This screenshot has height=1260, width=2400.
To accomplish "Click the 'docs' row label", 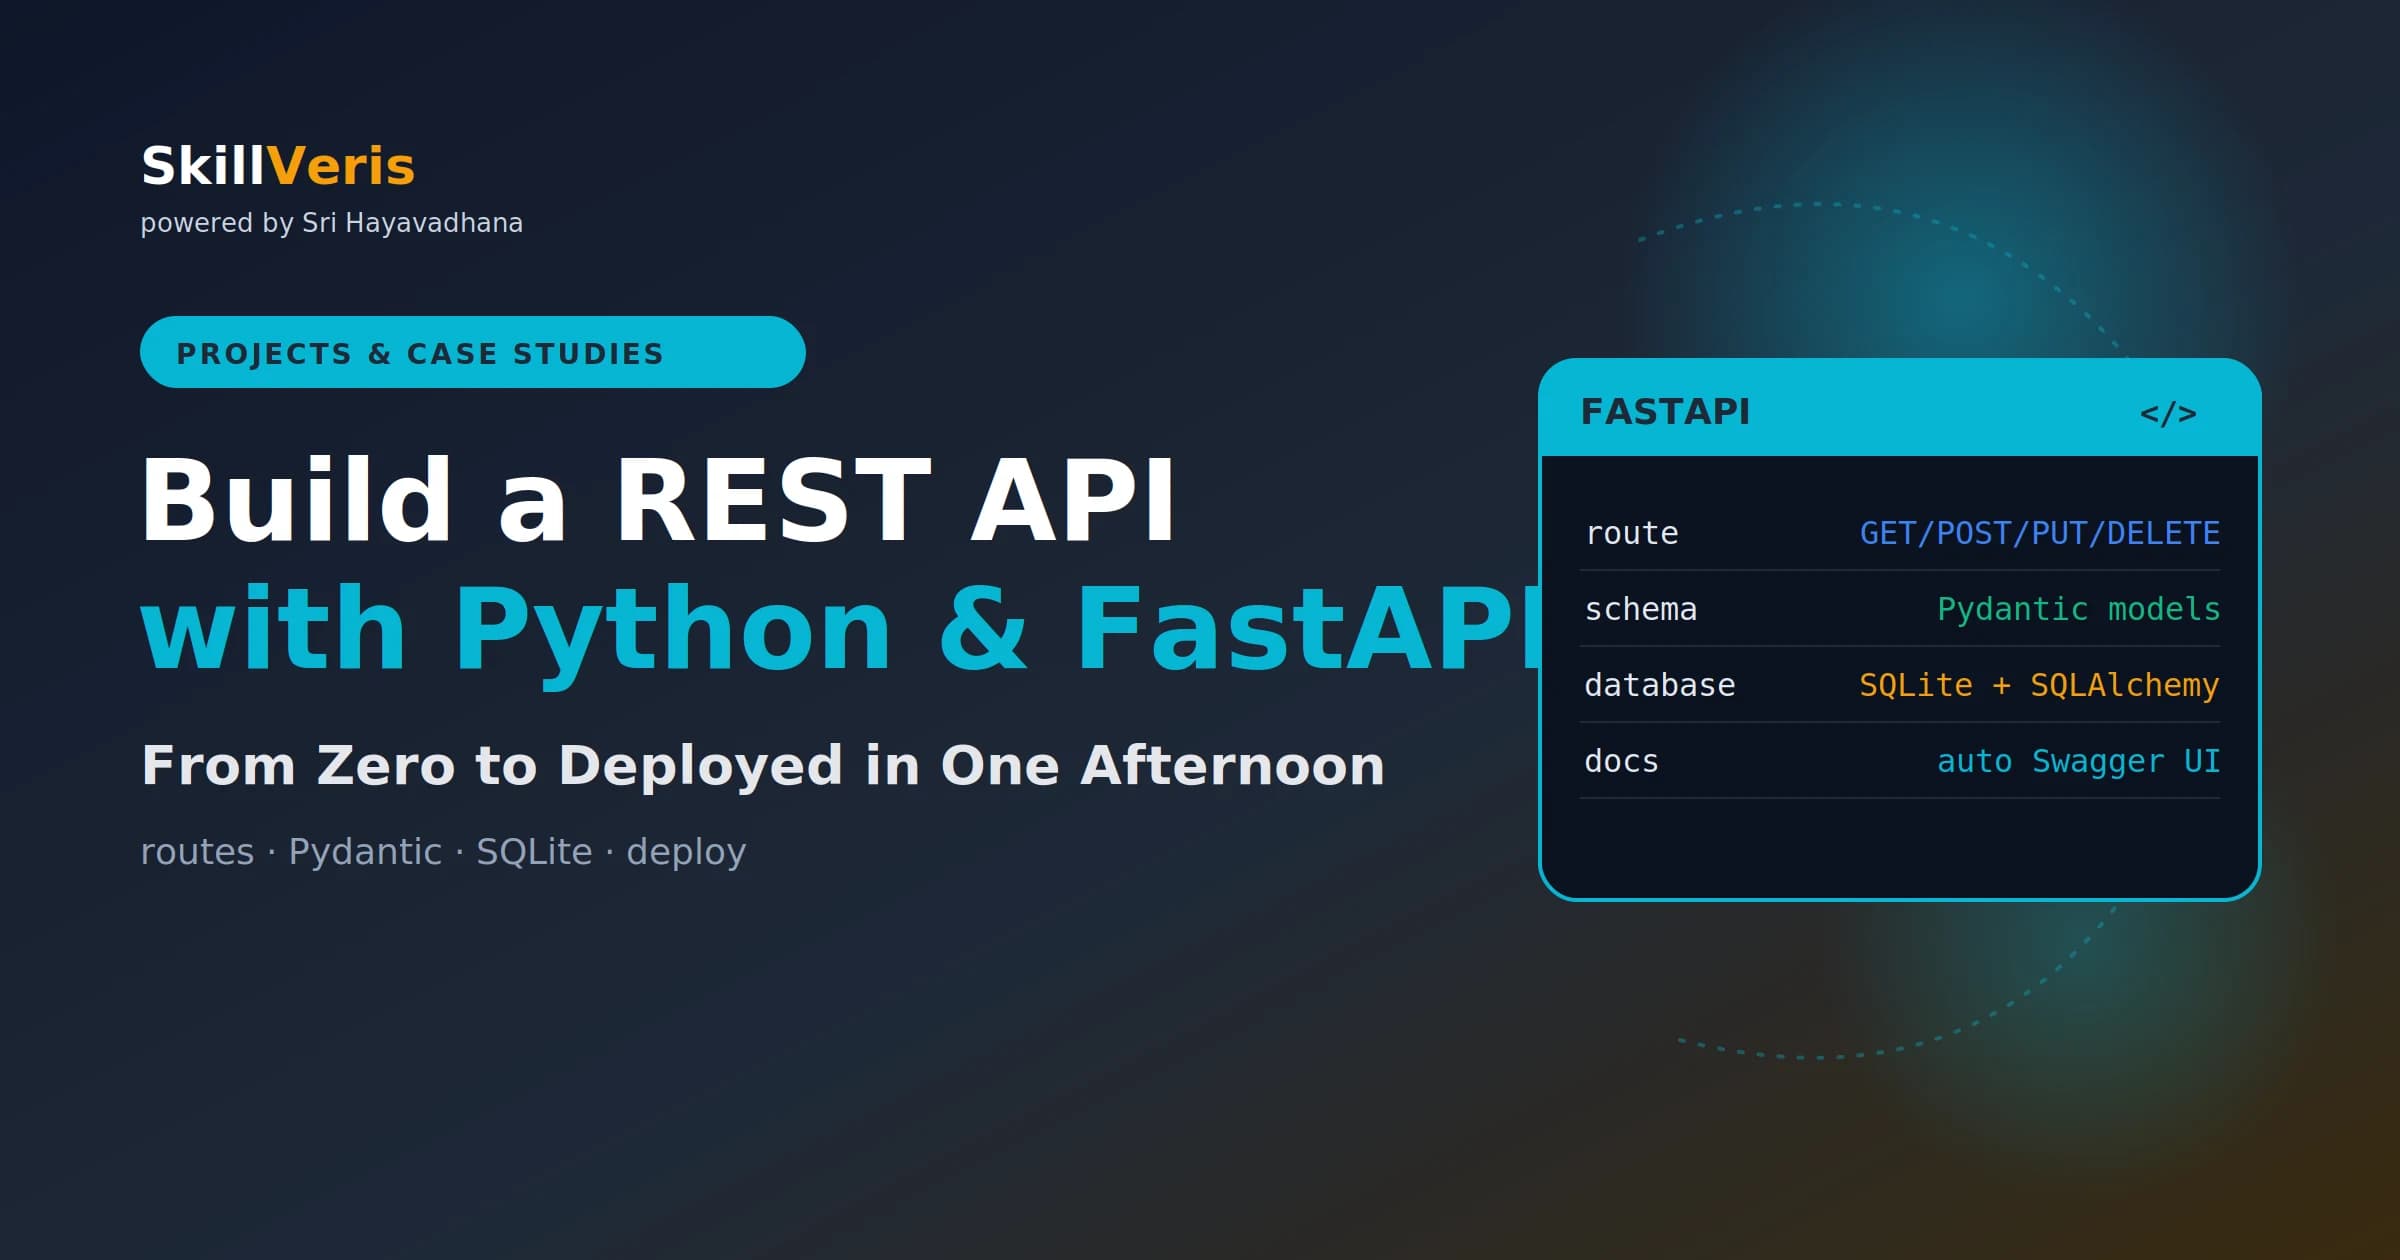I will point(1622,761).
